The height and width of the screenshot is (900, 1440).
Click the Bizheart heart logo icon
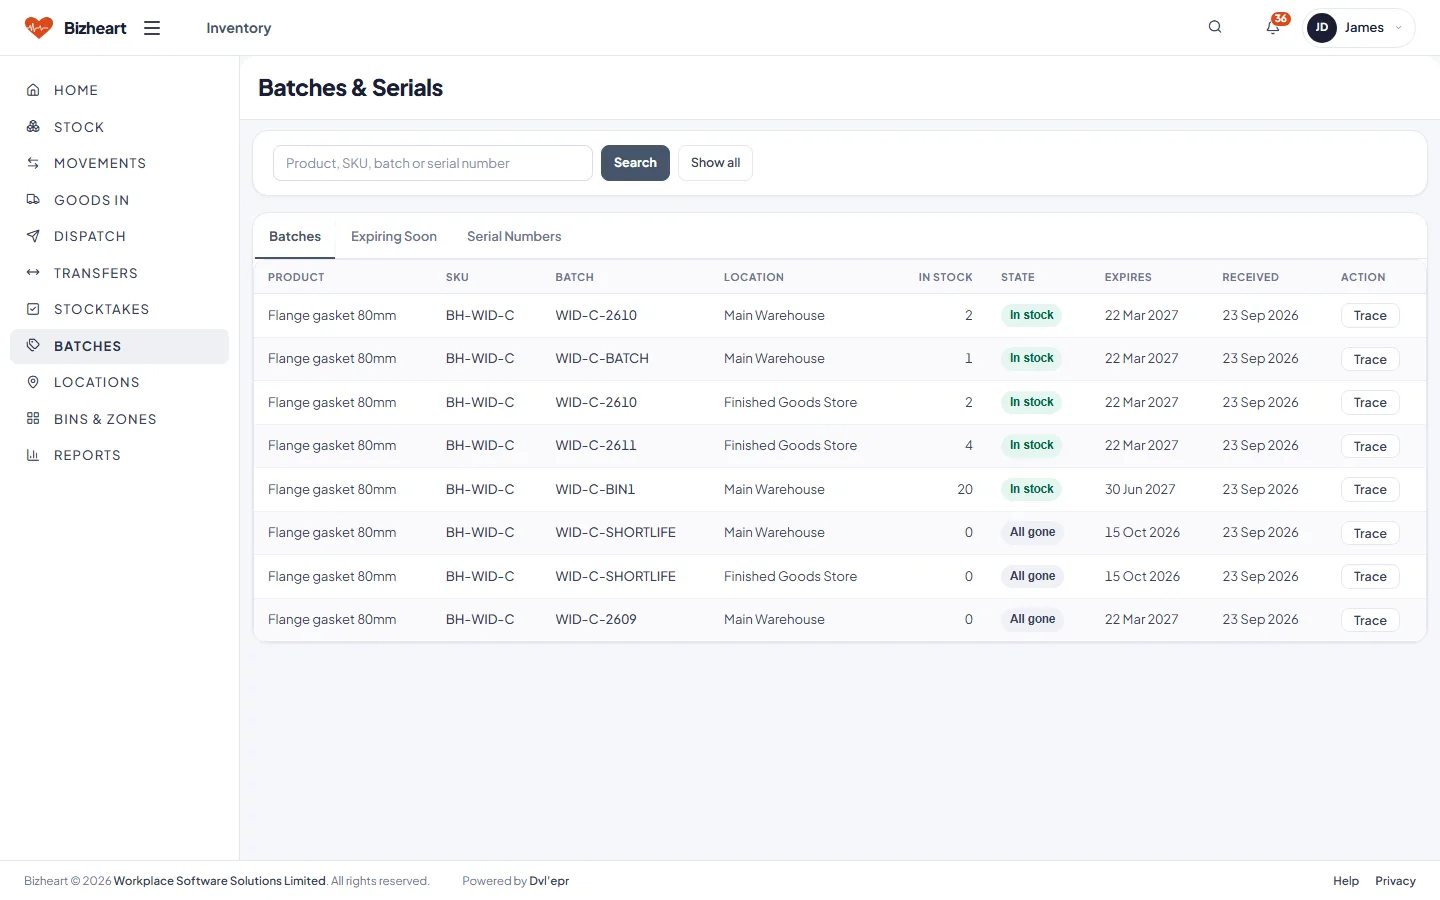click(38, 28)
